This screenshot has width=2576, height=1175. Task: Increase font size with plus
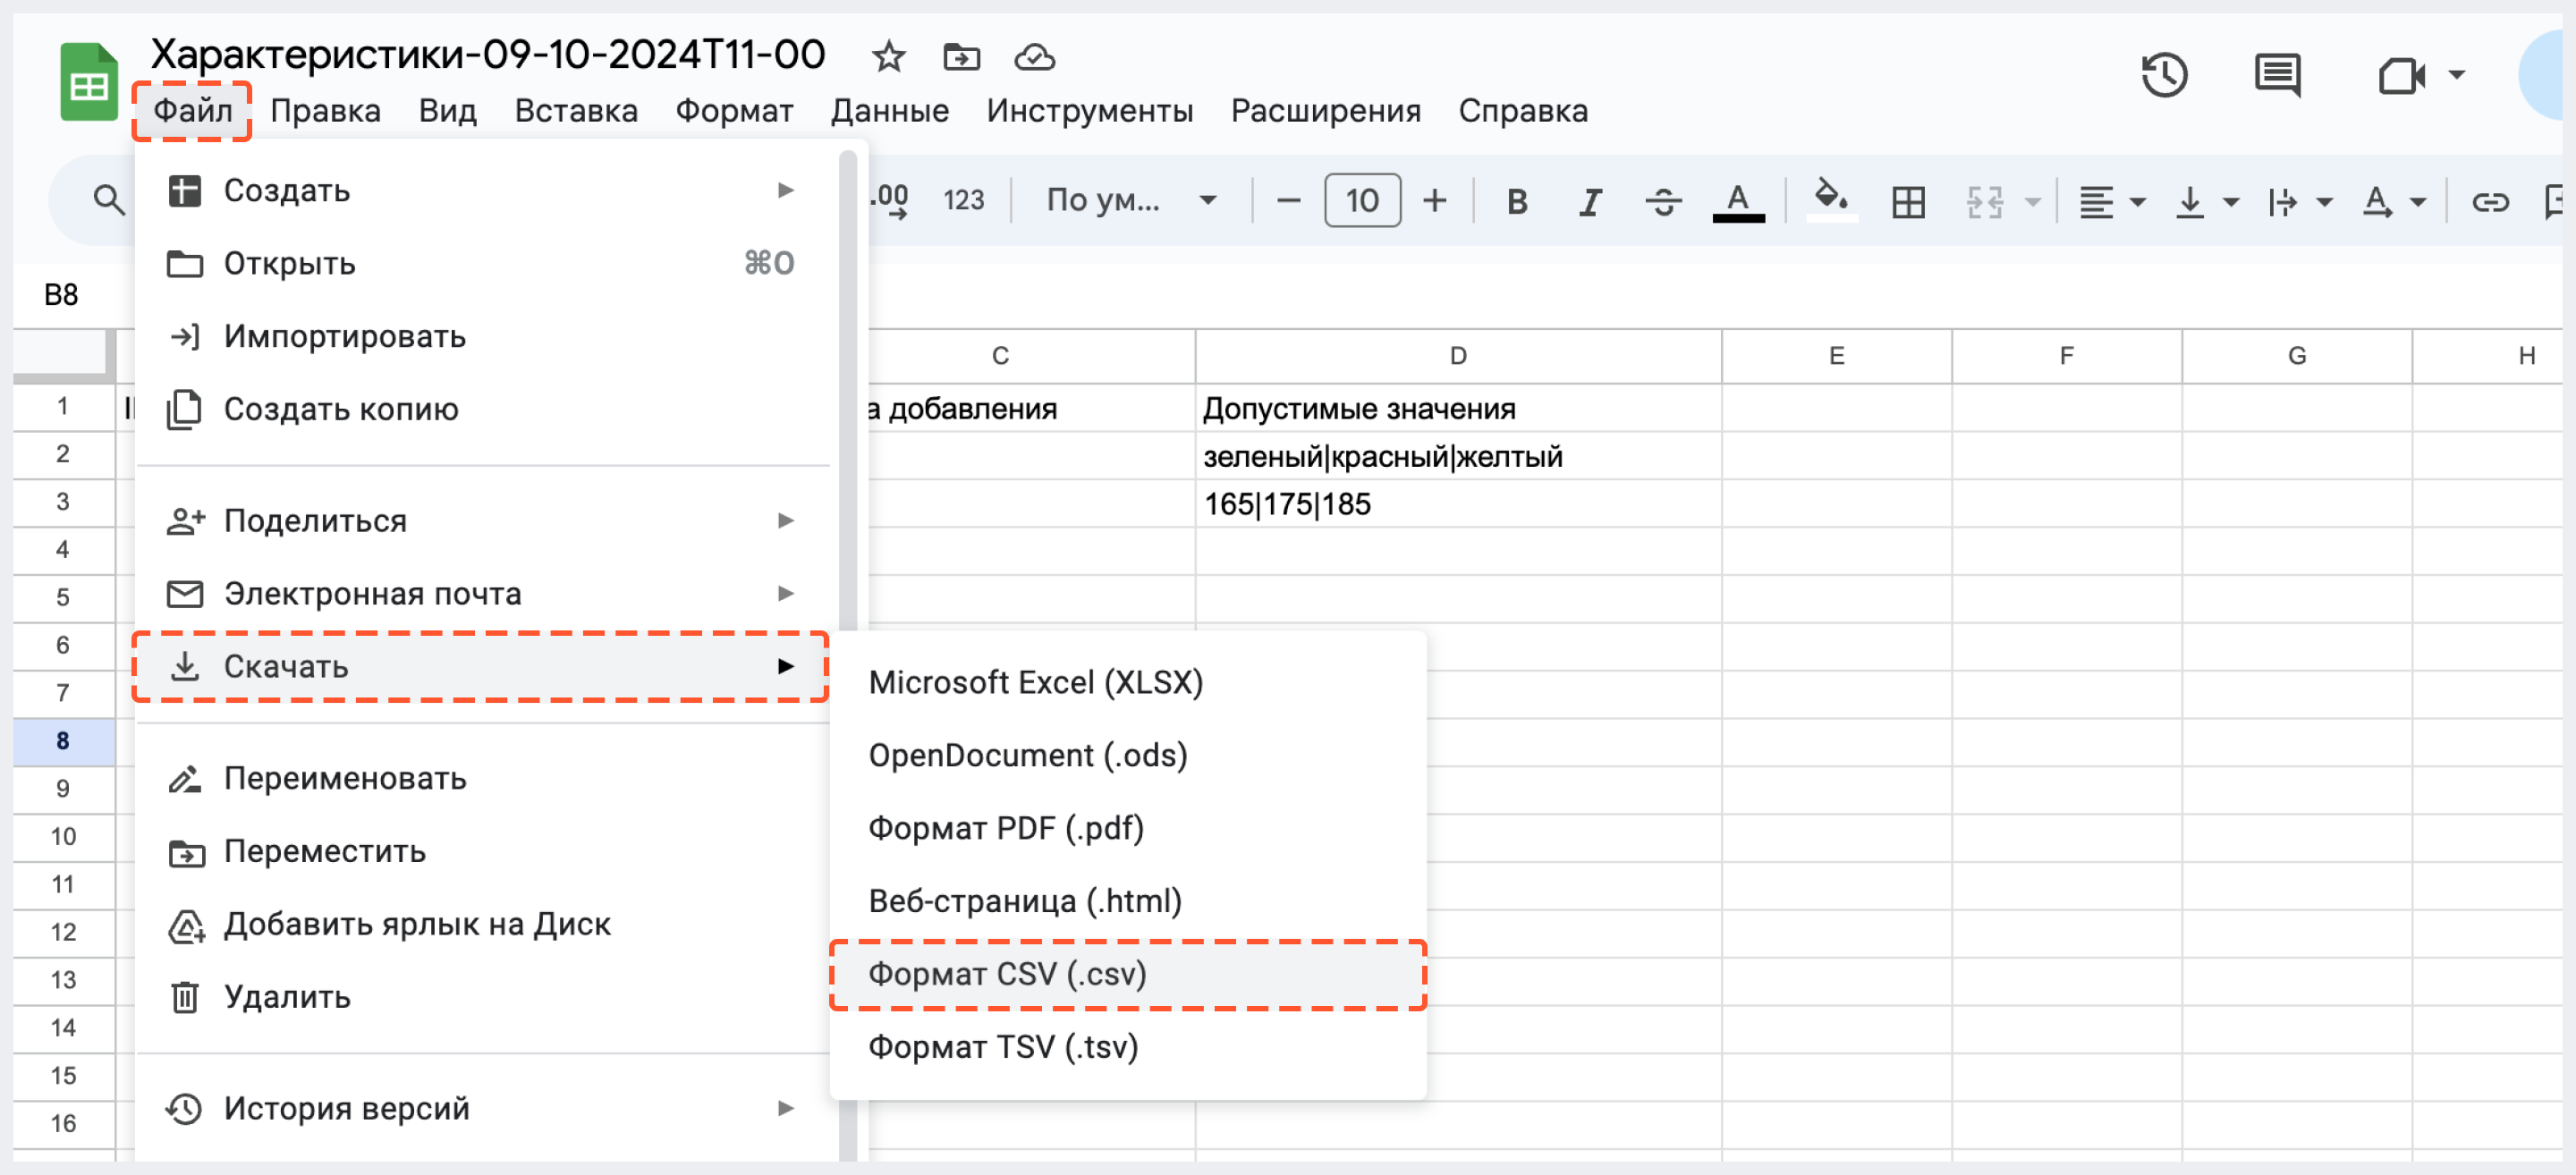pos(1434,201)
